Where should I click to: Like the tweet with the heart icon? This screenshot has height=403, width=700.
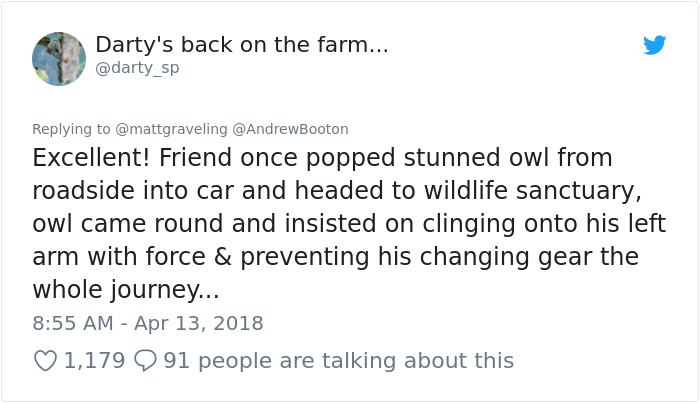click(x=45, y=360)
